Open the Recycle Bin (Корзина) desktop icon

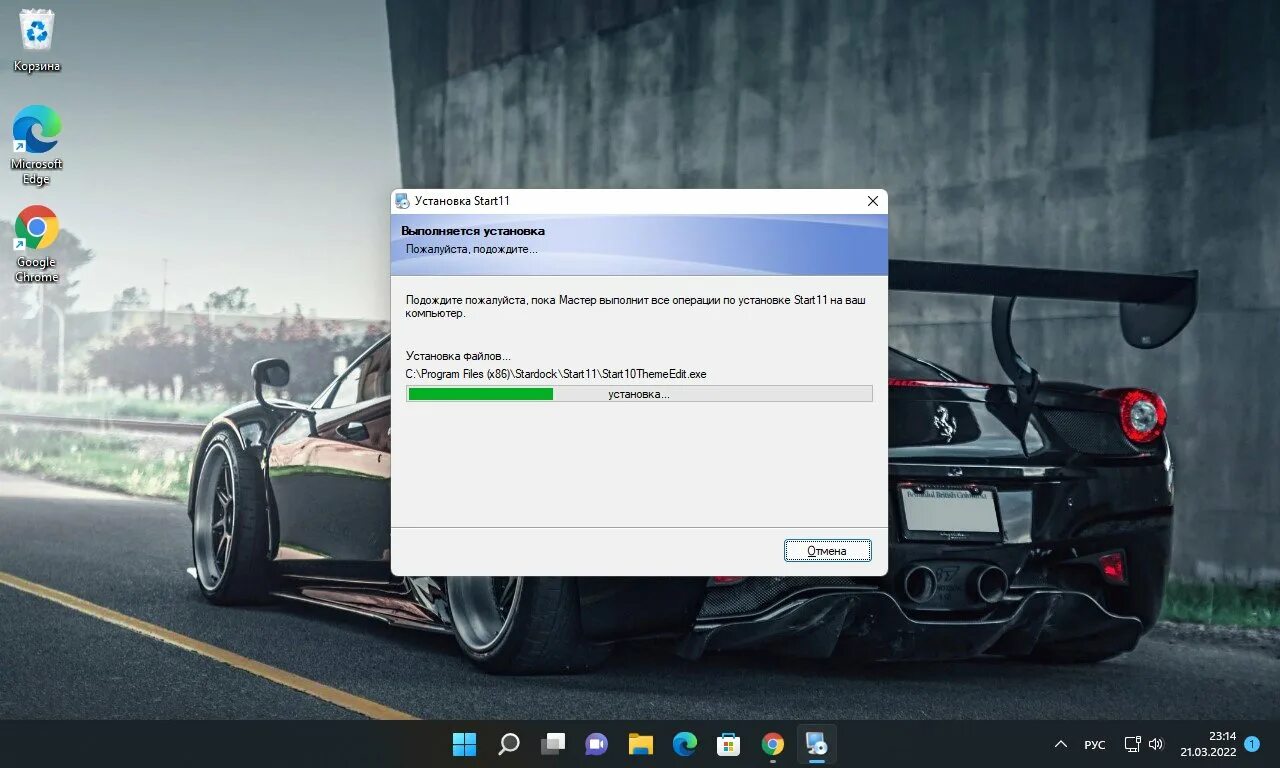tap(37, 41)
